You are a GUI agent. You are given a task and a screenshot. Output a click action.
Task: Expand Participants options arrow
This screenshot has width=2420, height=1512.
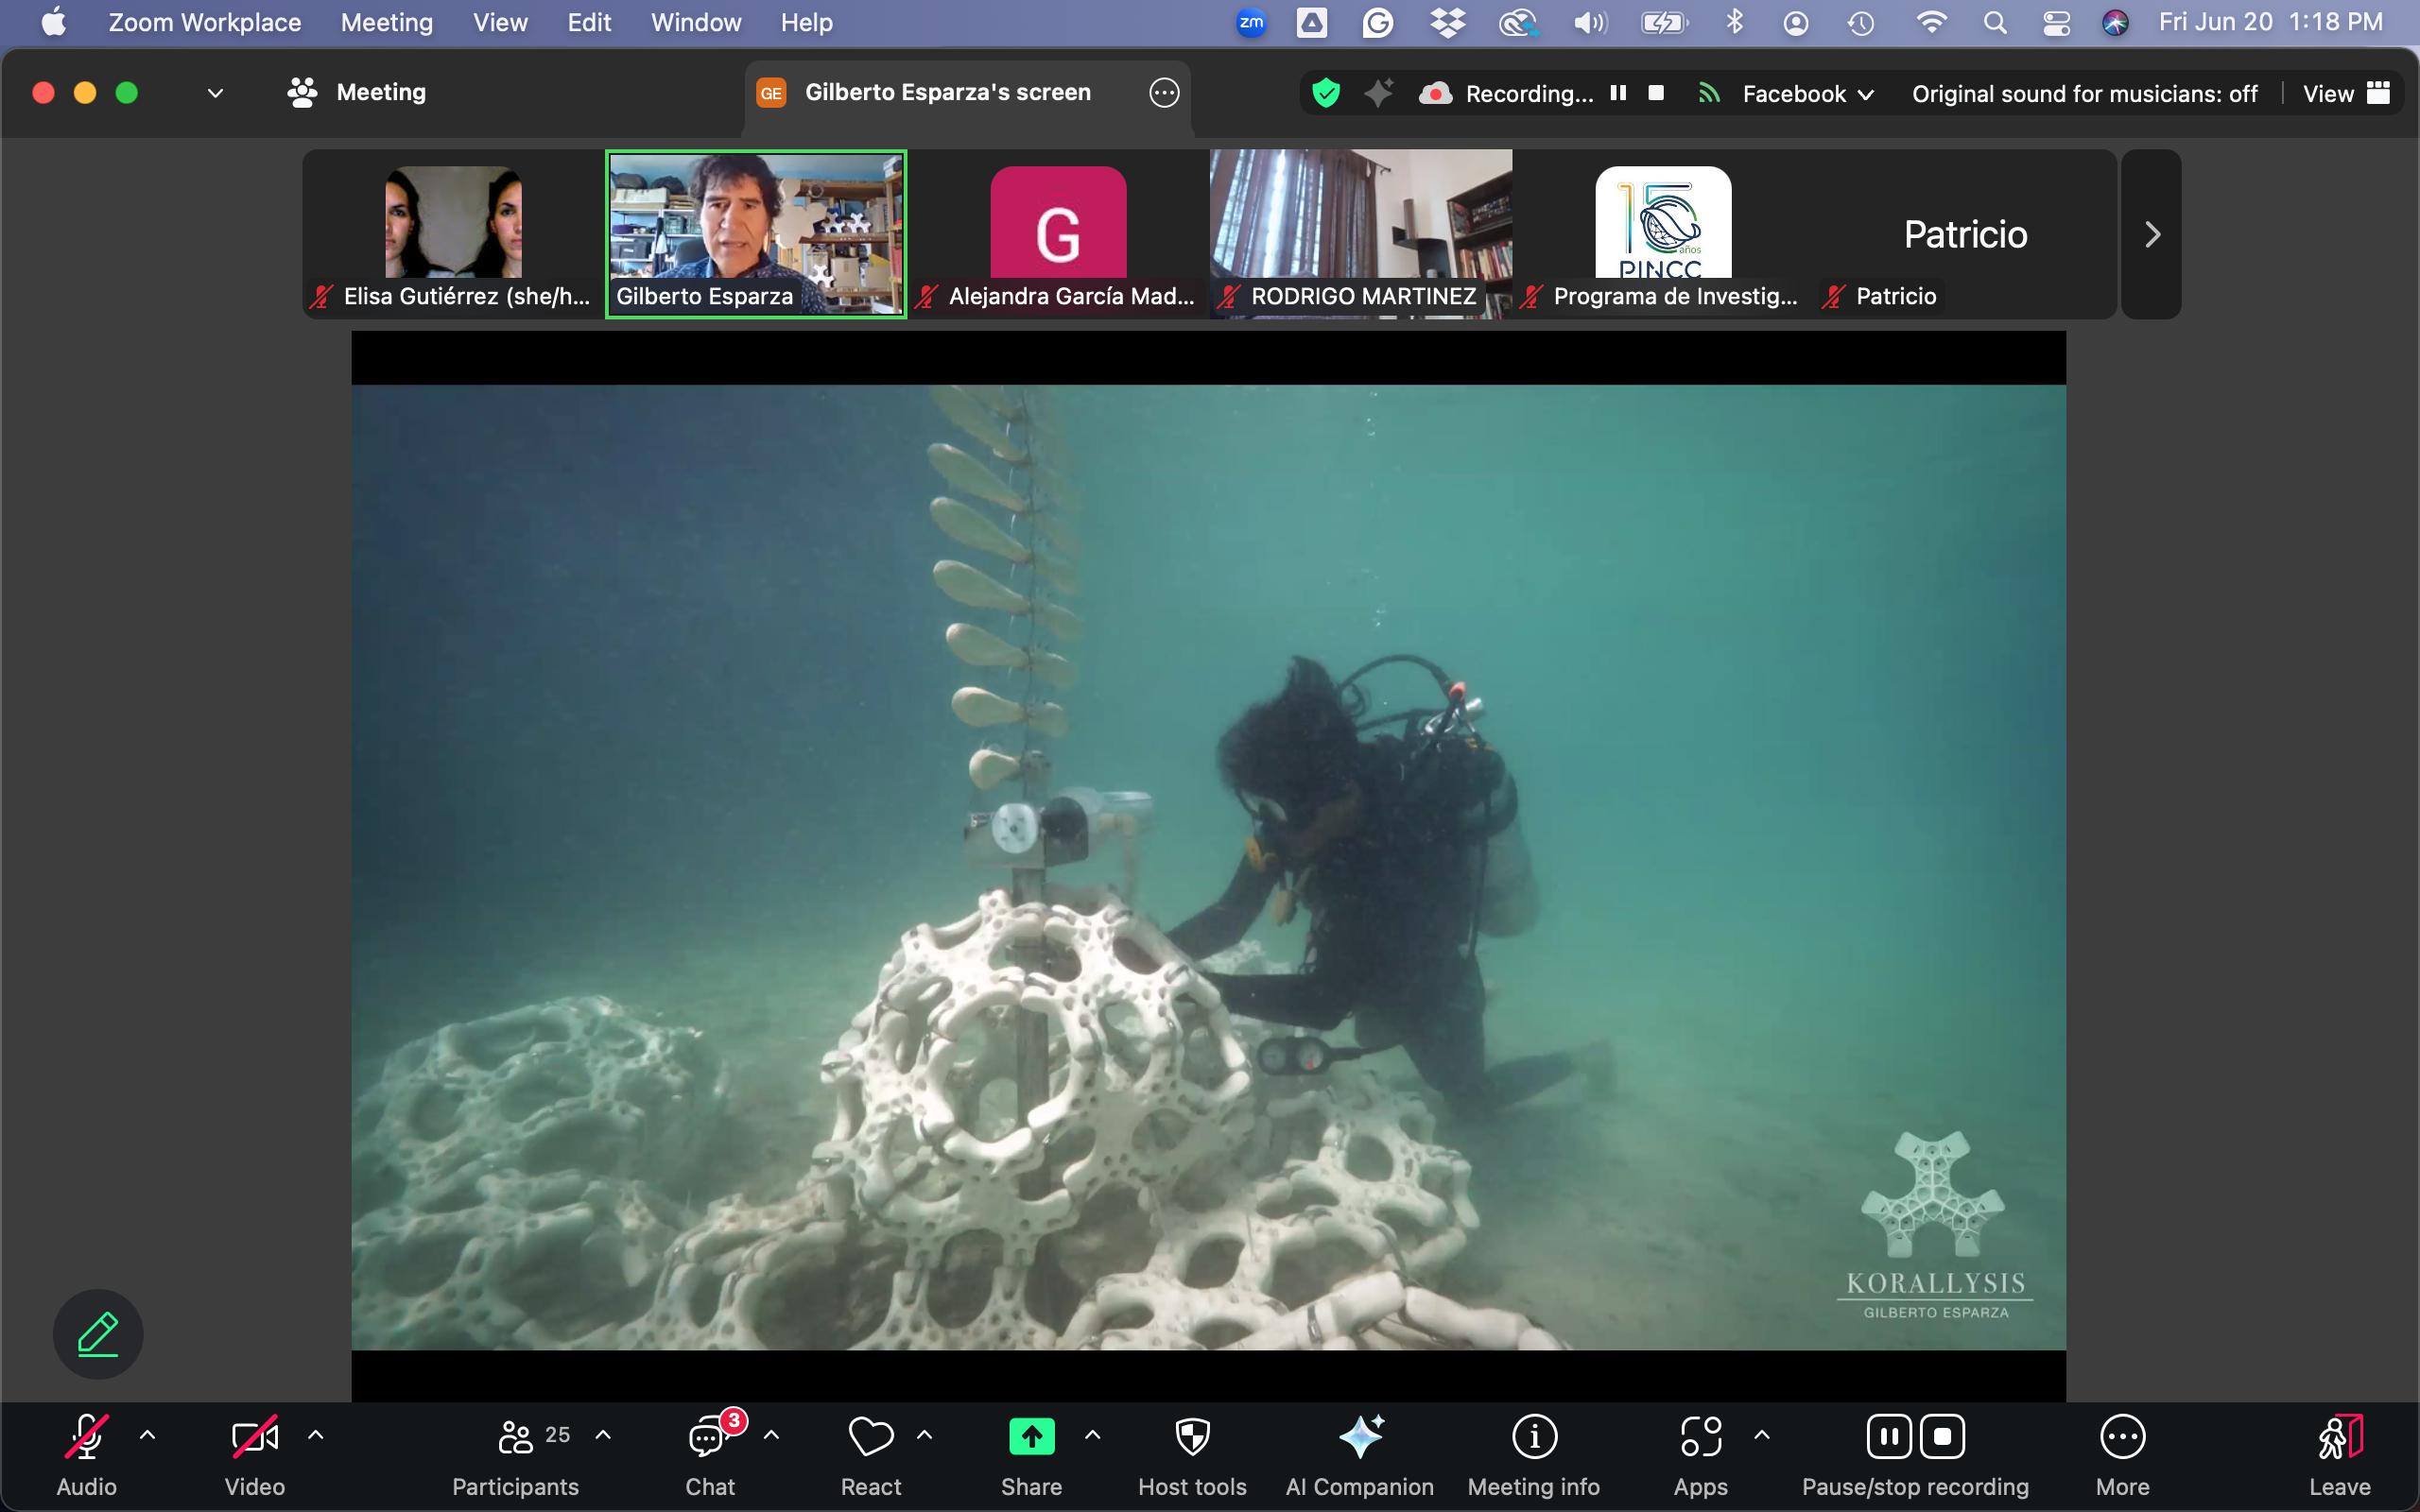pos(603,1436)
